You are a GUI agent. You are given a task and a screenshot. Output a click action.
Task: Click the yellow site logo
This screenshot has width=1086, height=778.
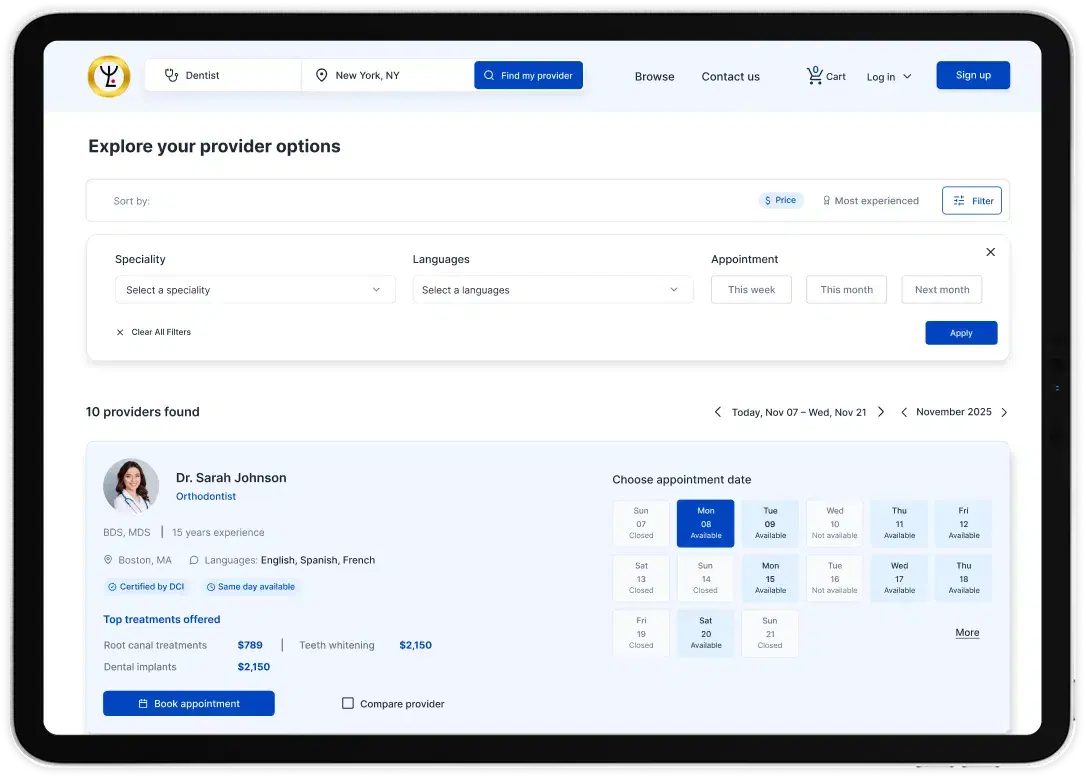109,76
